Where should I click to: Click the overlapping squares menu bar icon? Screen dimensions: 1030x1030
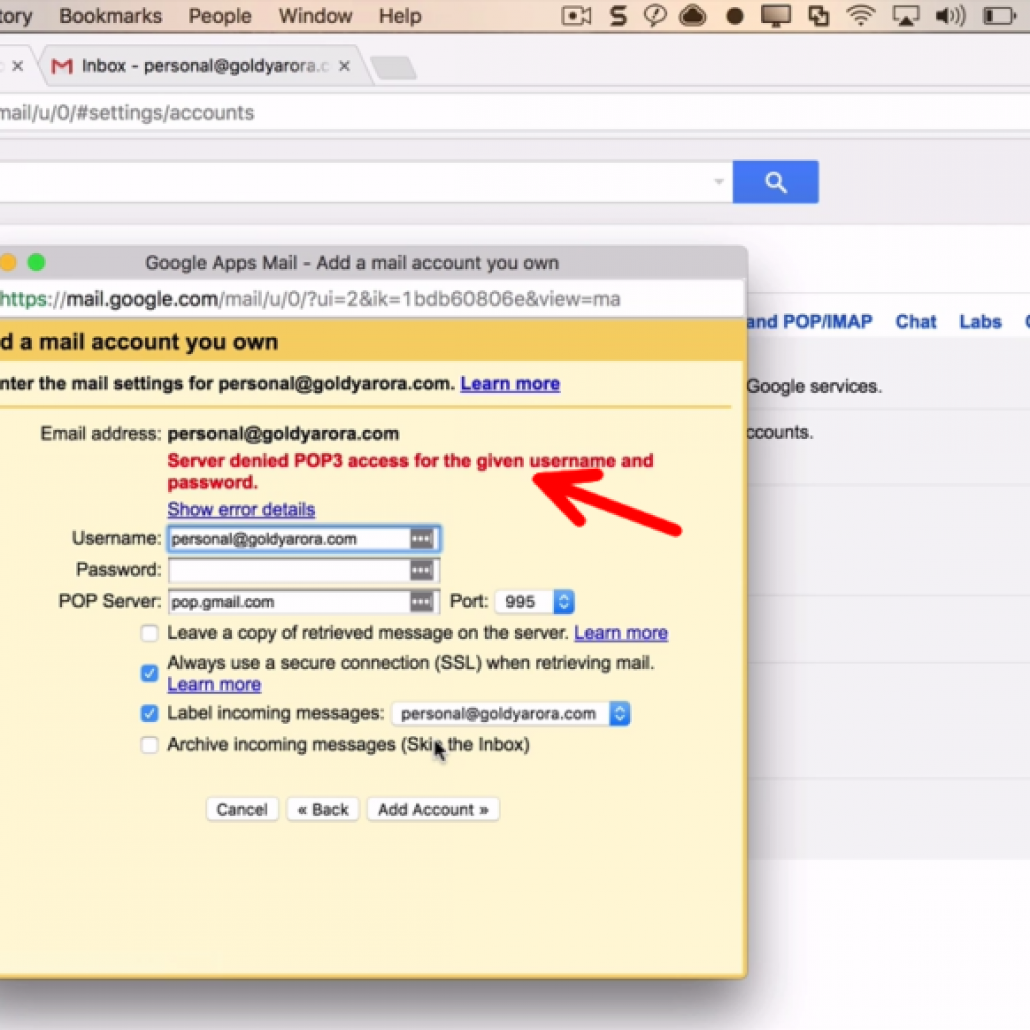pyautogui.click(x=818, y=16)
